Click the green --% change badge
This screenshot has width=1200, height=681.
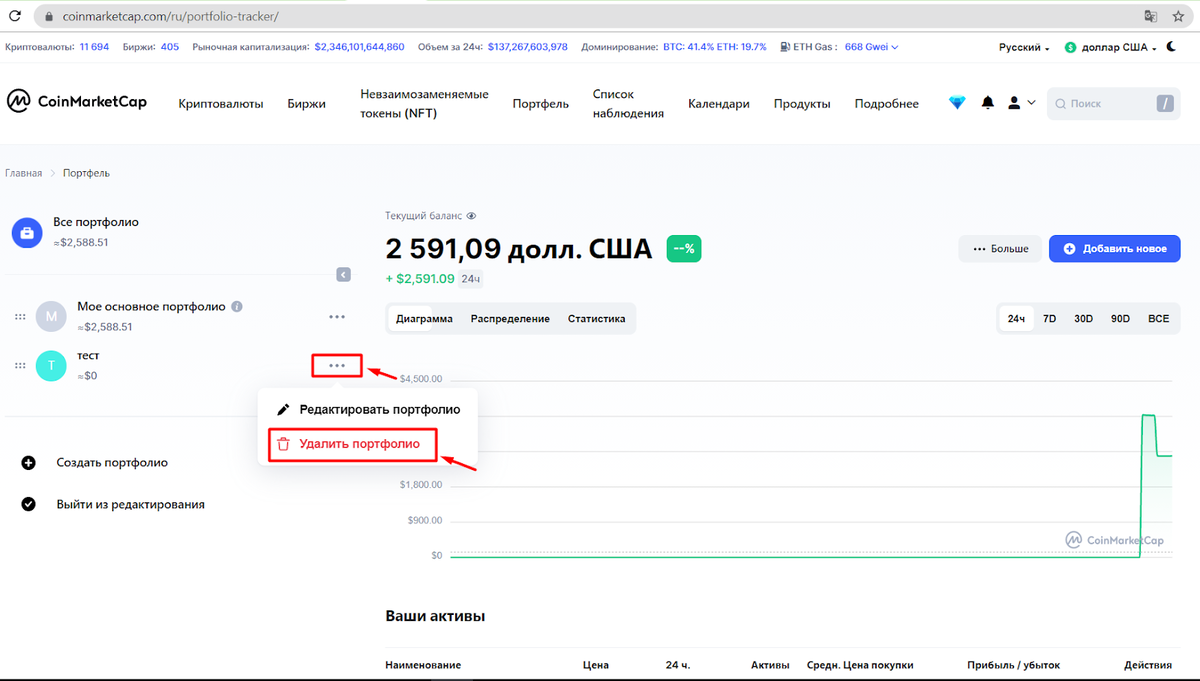click(684, 248)
